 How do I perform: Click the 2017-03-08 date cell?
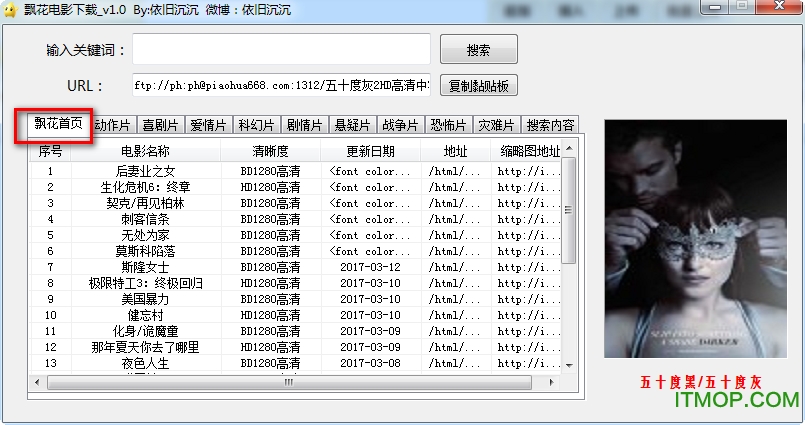coord(370,363)
